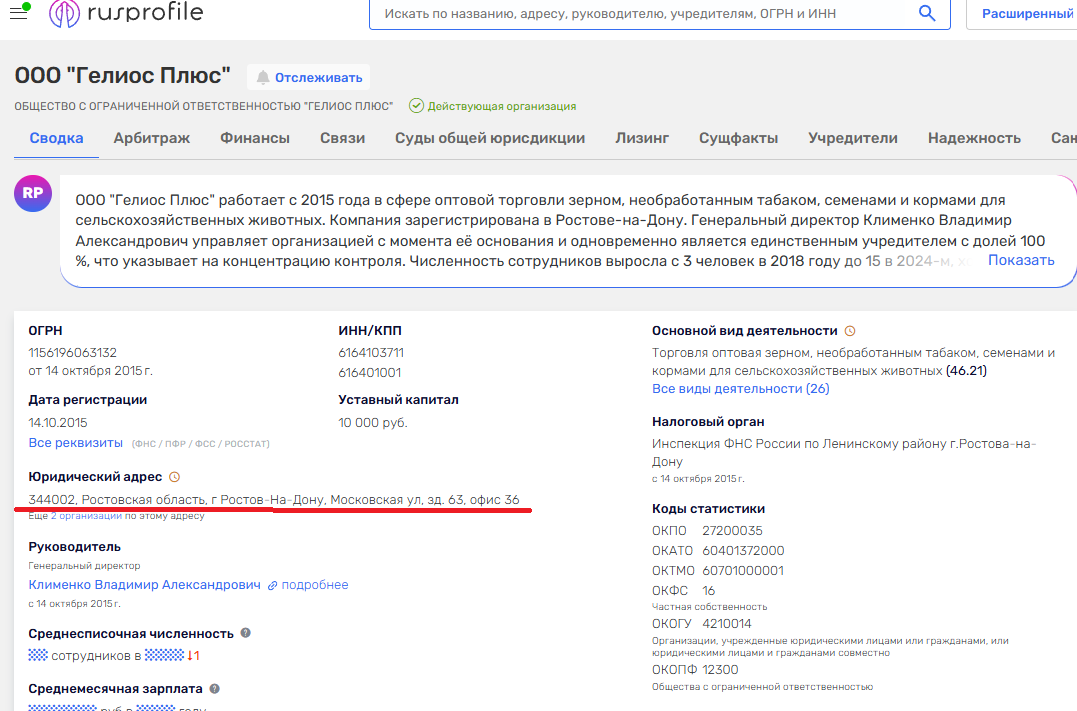Click the Отслеживать button
Viewport: 1077px width, 711px height.
pos(308,78)
